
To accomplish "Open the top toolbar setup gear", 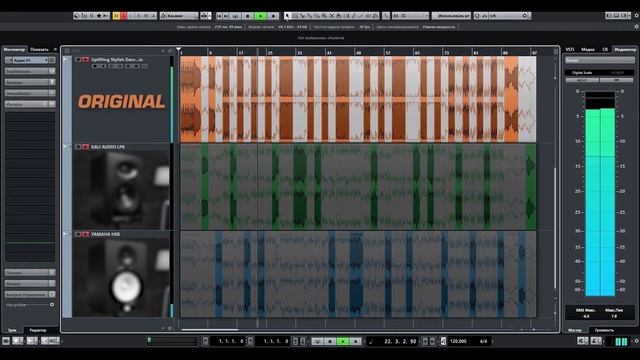I will tap(636, 16).
